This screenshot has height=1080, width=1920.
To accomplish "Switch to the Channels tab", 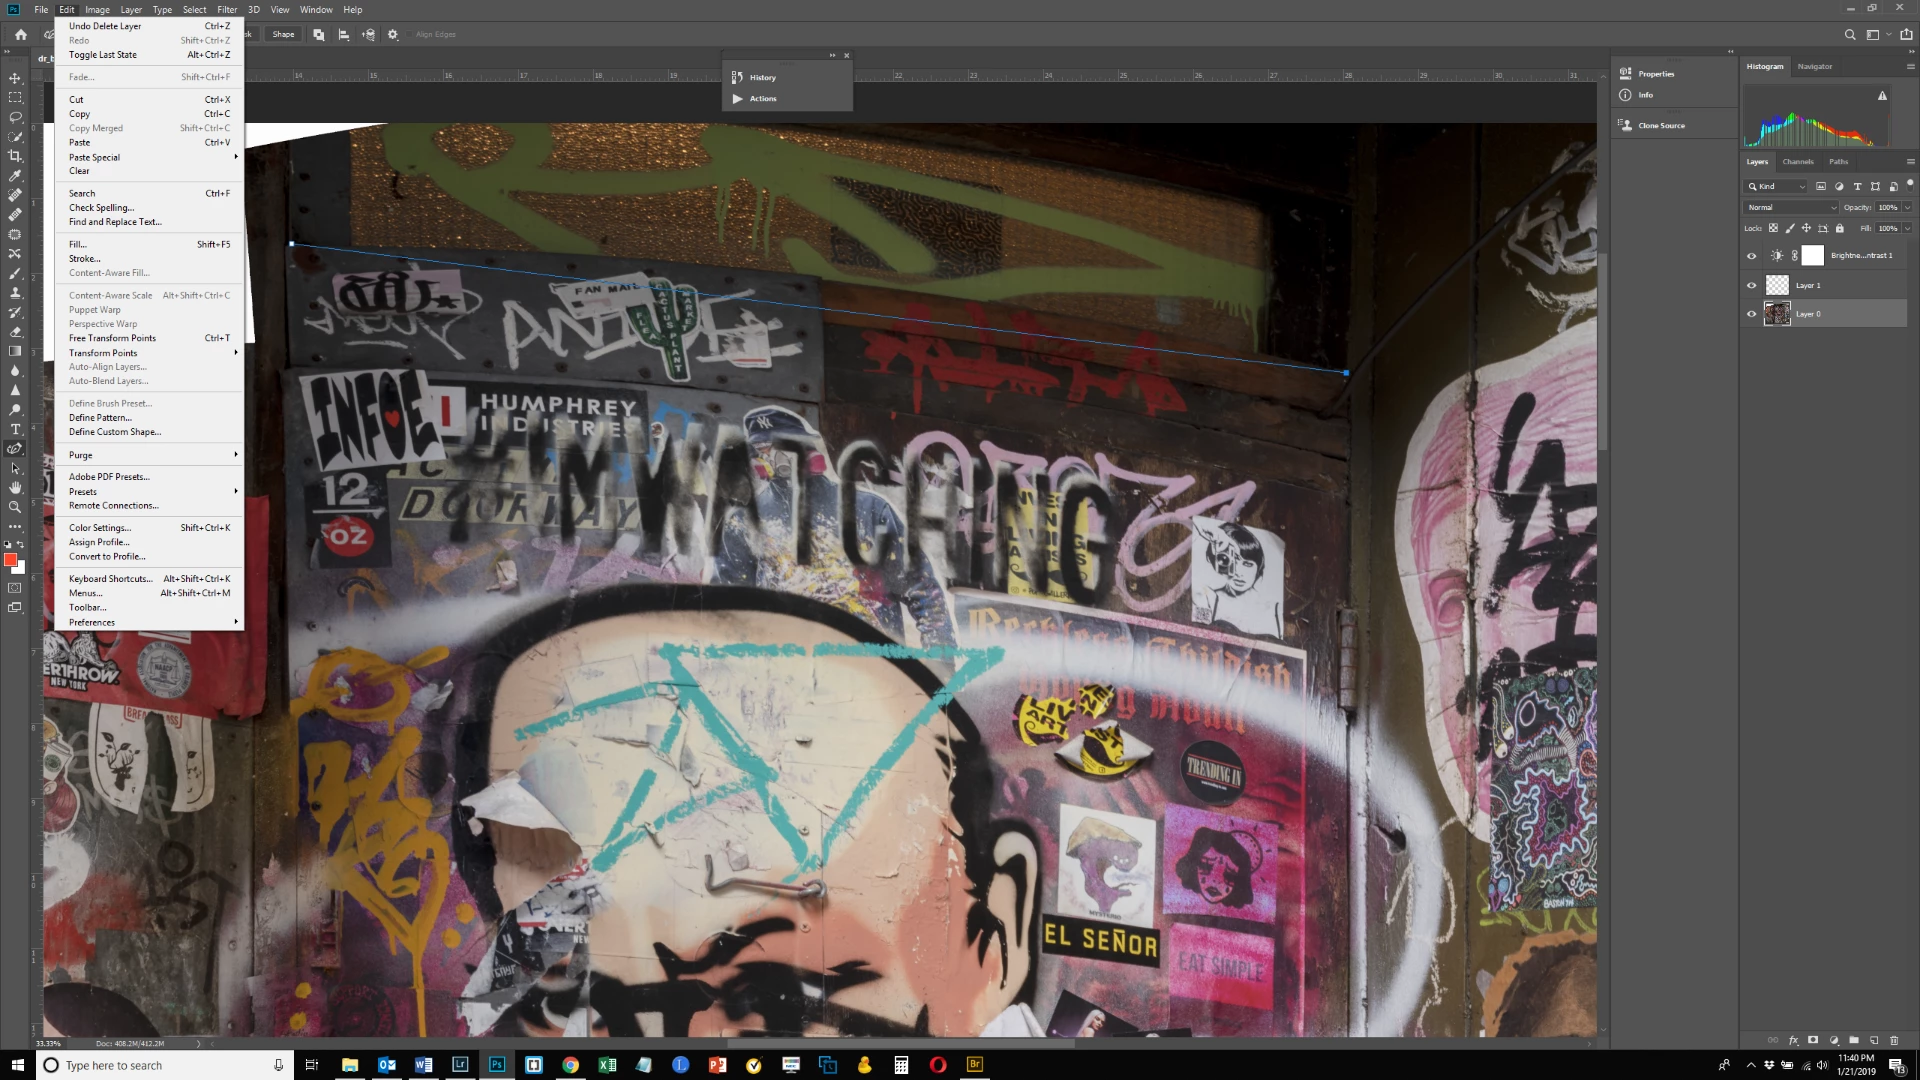I will (x=1797, y=161).
